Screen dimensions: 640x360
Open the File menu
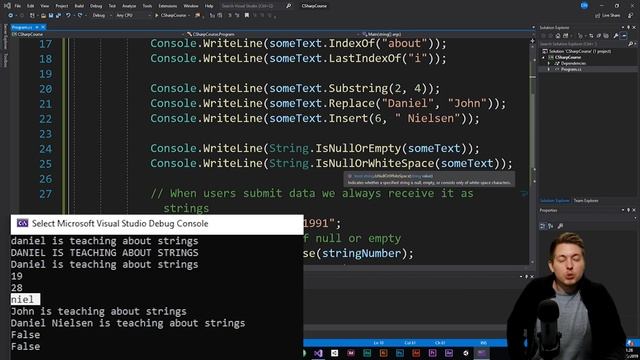click(18, 6)
